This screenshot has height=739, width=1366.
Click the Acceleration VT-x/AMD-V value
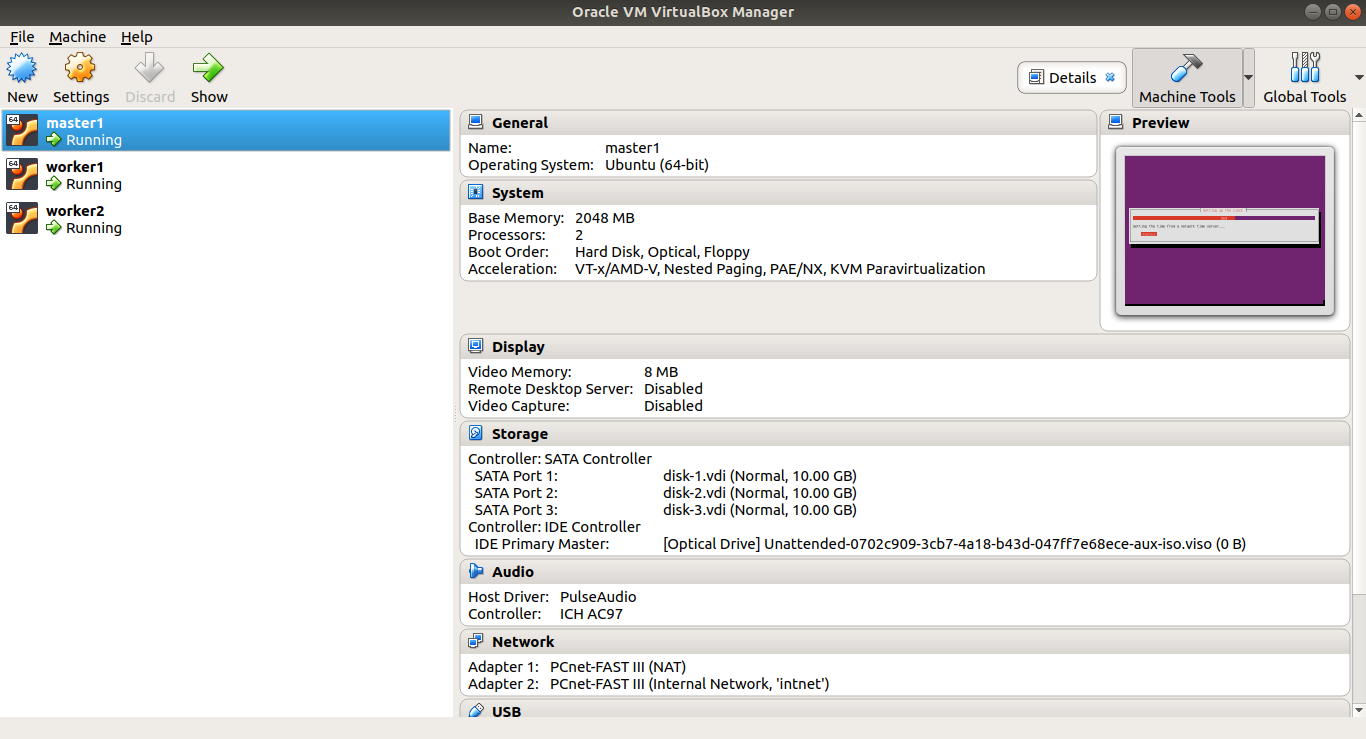pyautogui.click(x=780, y=269)
